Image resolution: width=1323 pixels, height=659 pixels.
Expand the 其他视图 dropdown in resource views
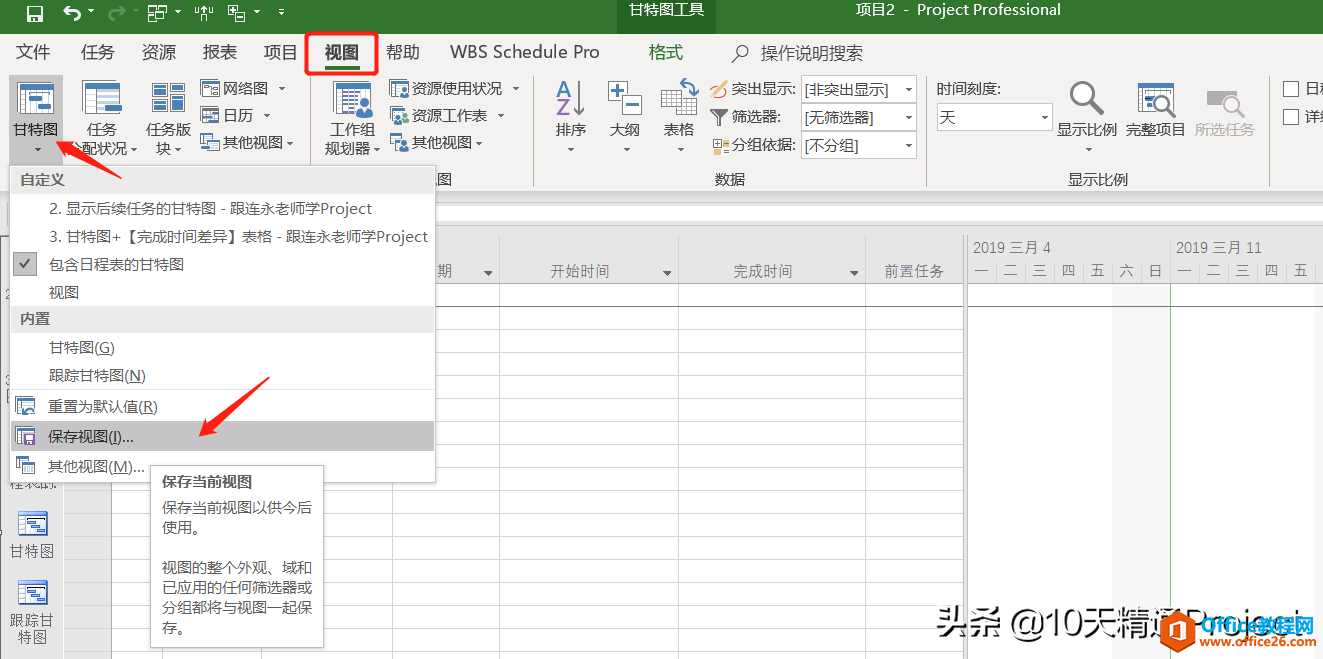[x=480, y=143]
